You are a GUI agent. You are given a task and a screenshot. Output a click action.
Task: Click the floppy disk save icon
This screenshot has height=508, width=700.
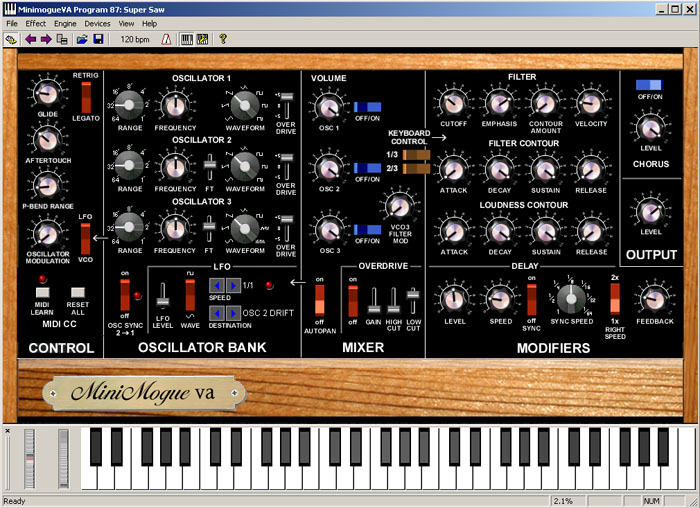pos(98,39)
